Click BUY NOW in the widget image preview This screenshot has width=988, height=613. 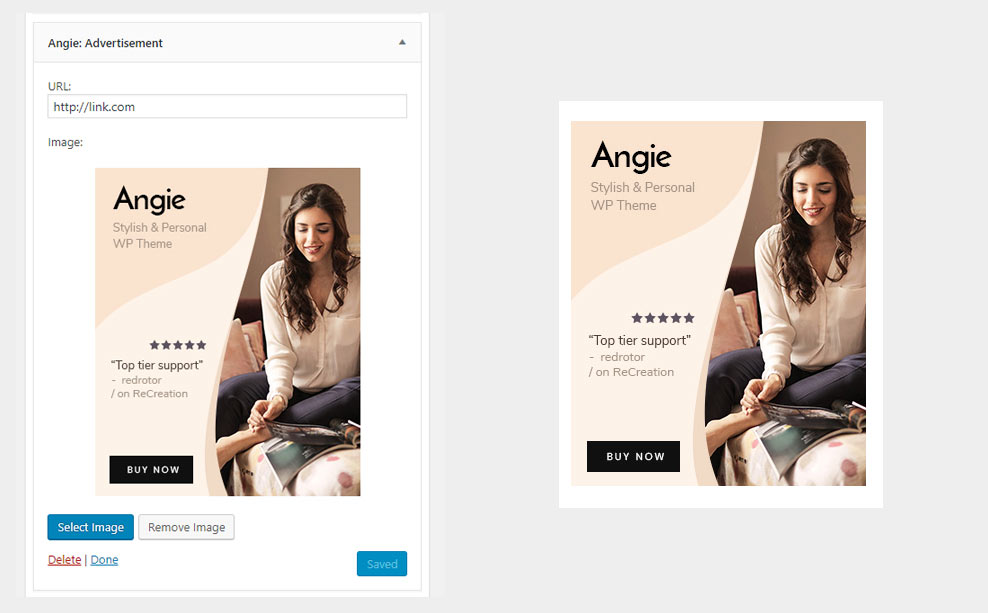point(152,470)
